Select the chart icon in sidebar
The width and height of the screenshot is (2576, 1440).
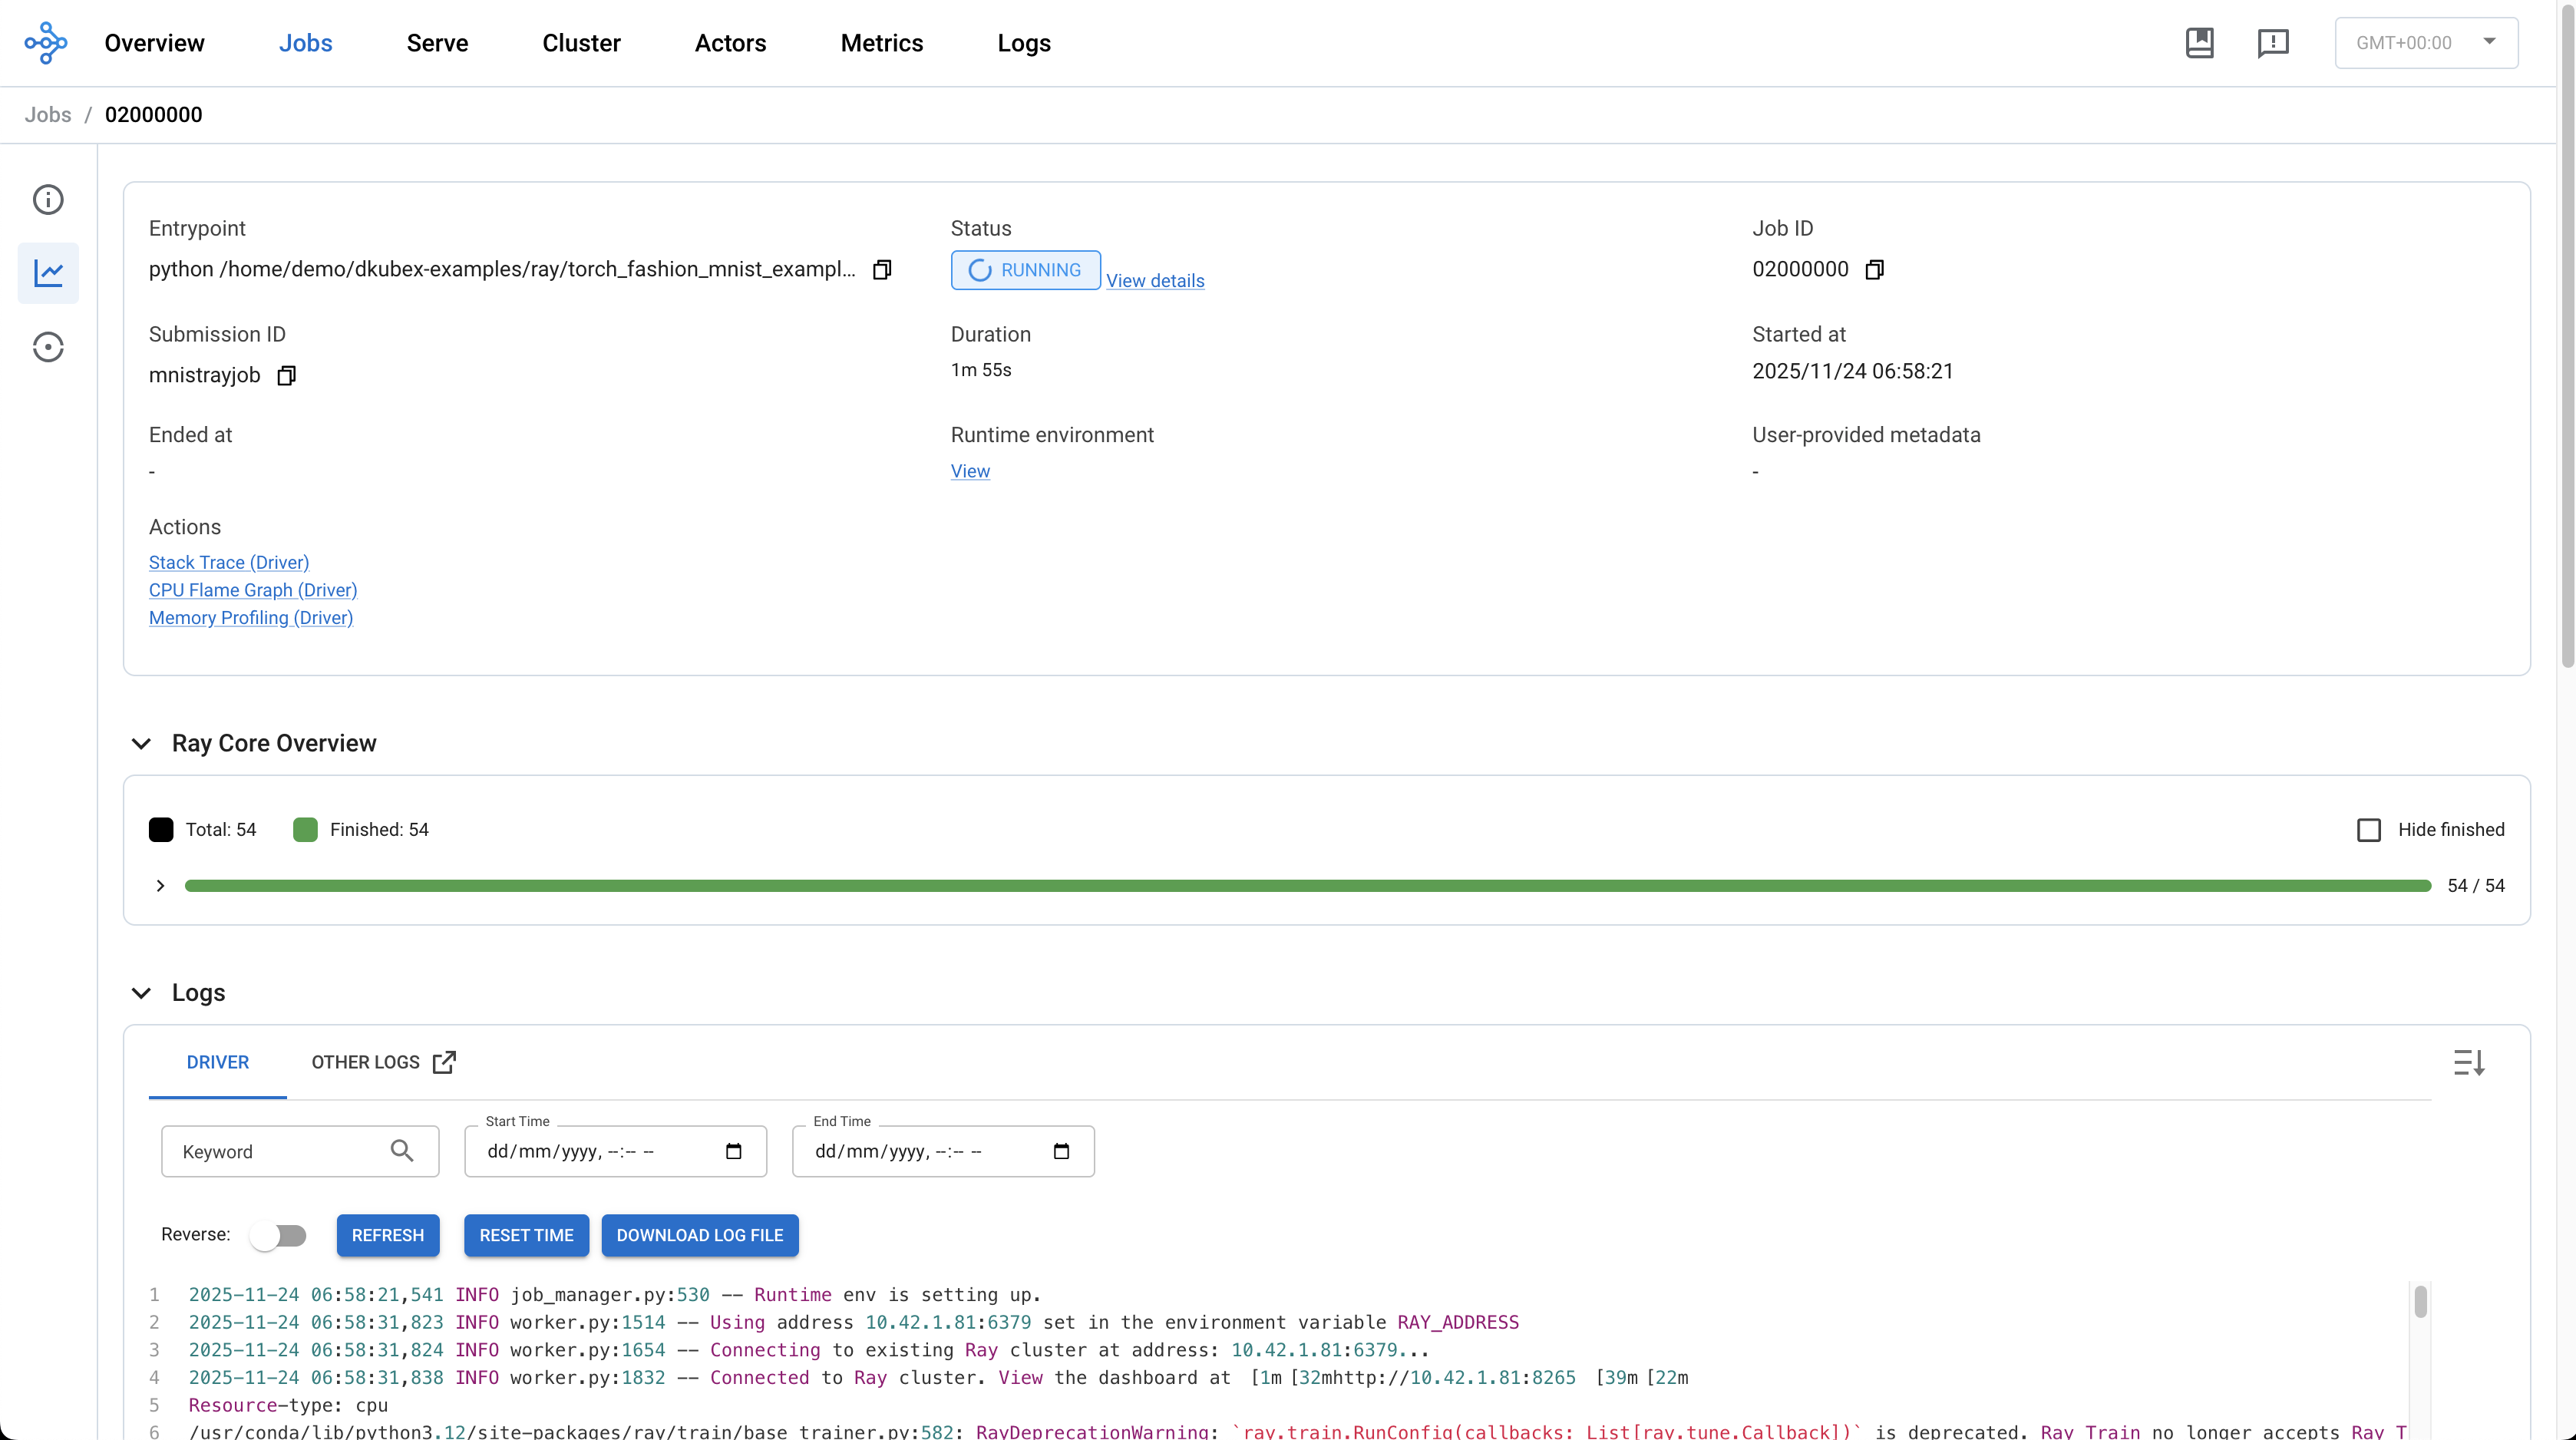click(x=48, y=273)
